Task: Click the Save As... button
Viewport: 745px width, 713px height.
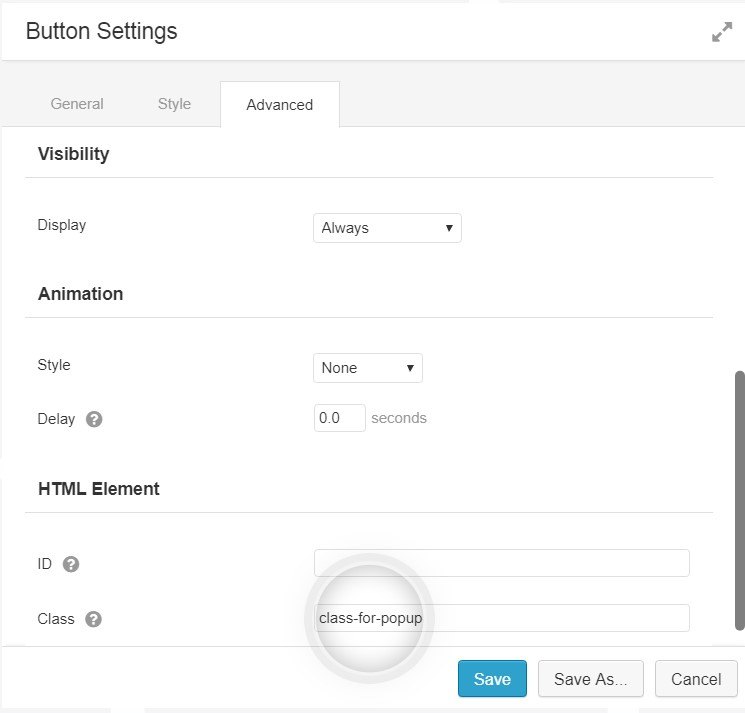Action: (591, 679)
